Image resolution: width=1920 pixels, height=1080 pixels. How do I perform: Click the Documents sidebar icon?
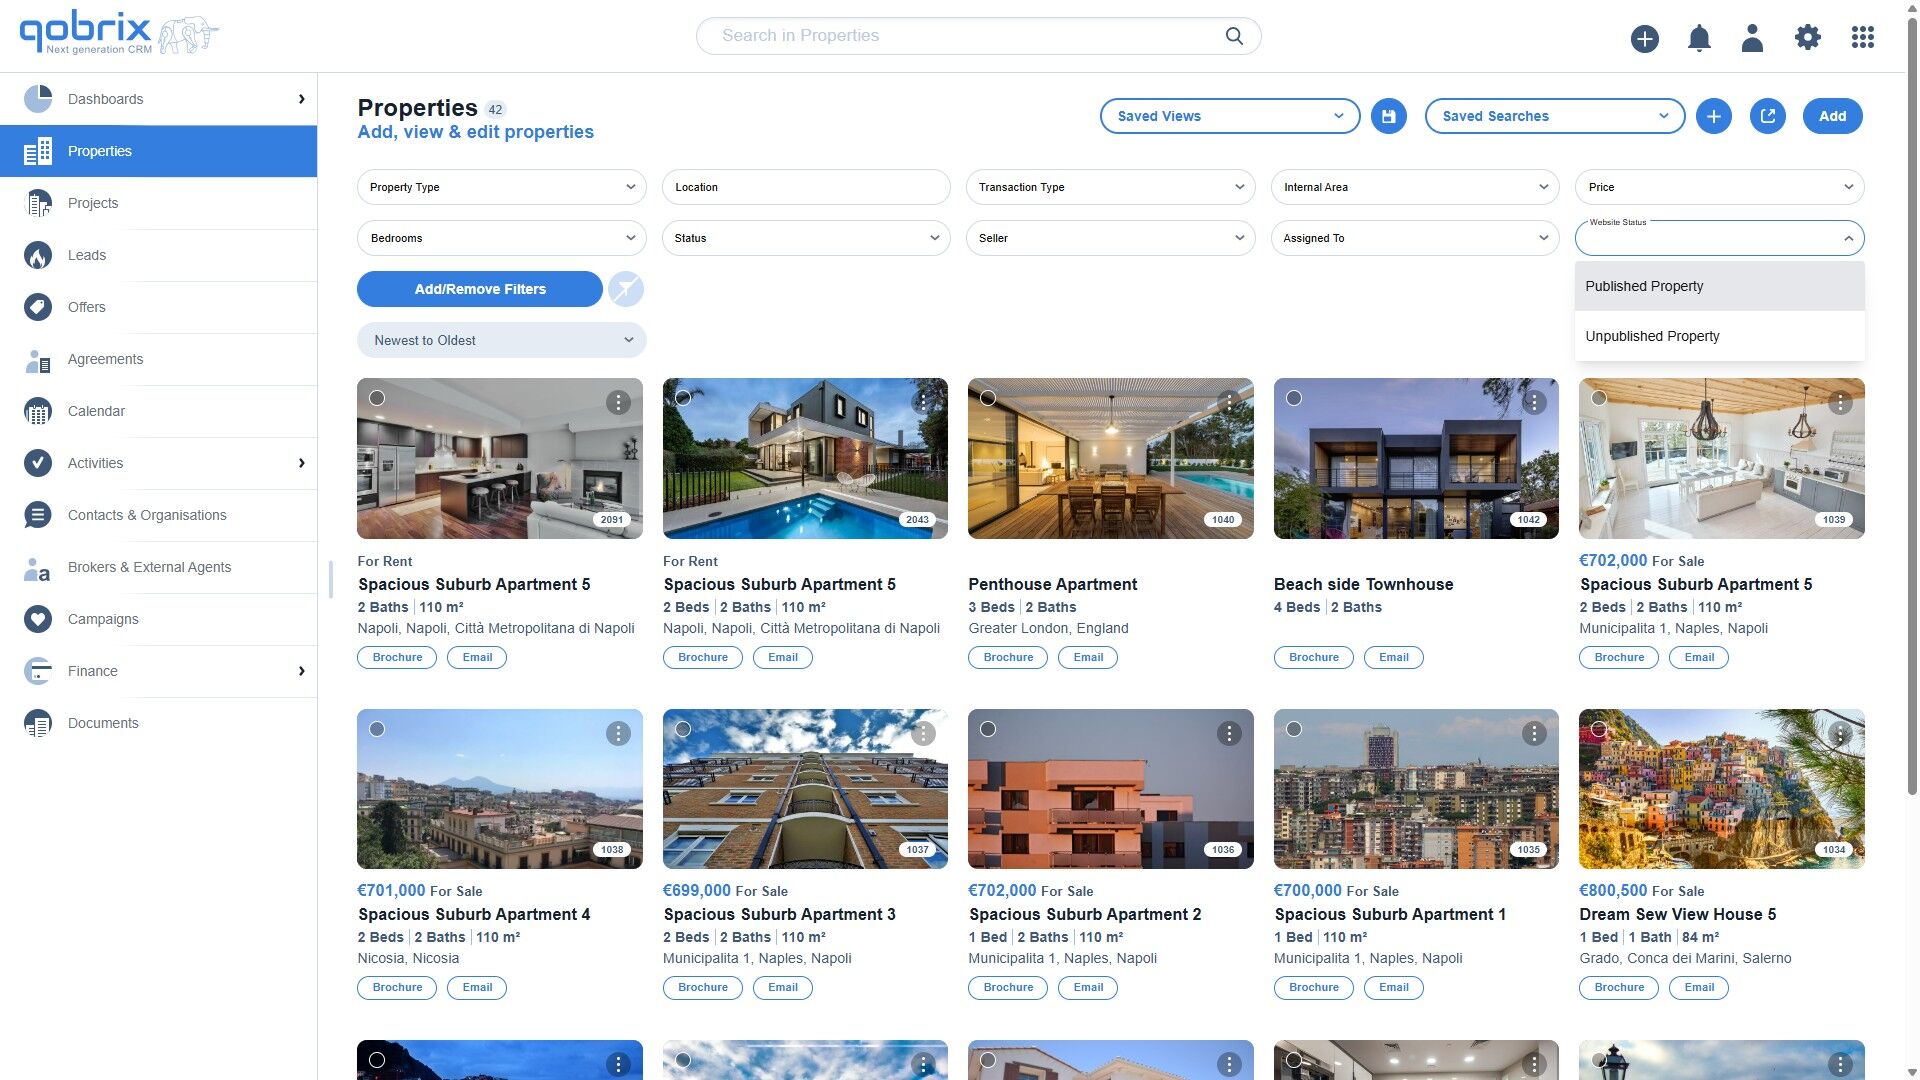click(38, 723)
